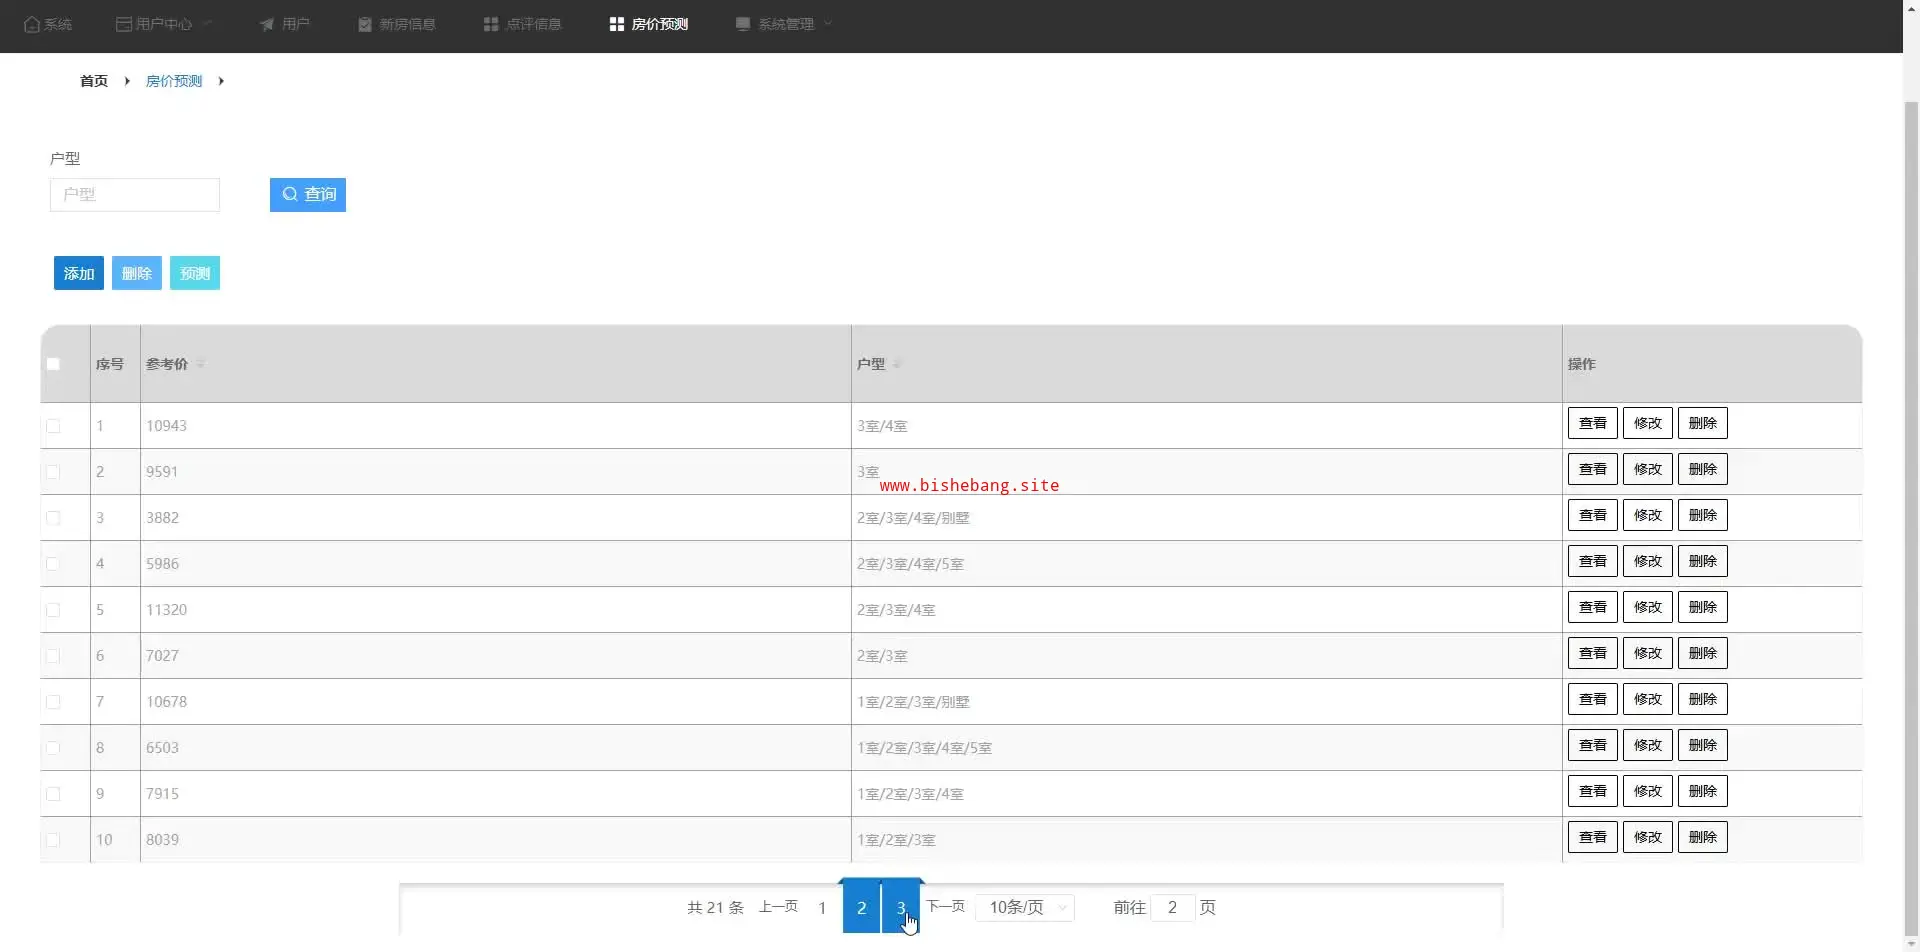
Task: Go to page 1 in pagination
Action: click(x=822, y=908)
